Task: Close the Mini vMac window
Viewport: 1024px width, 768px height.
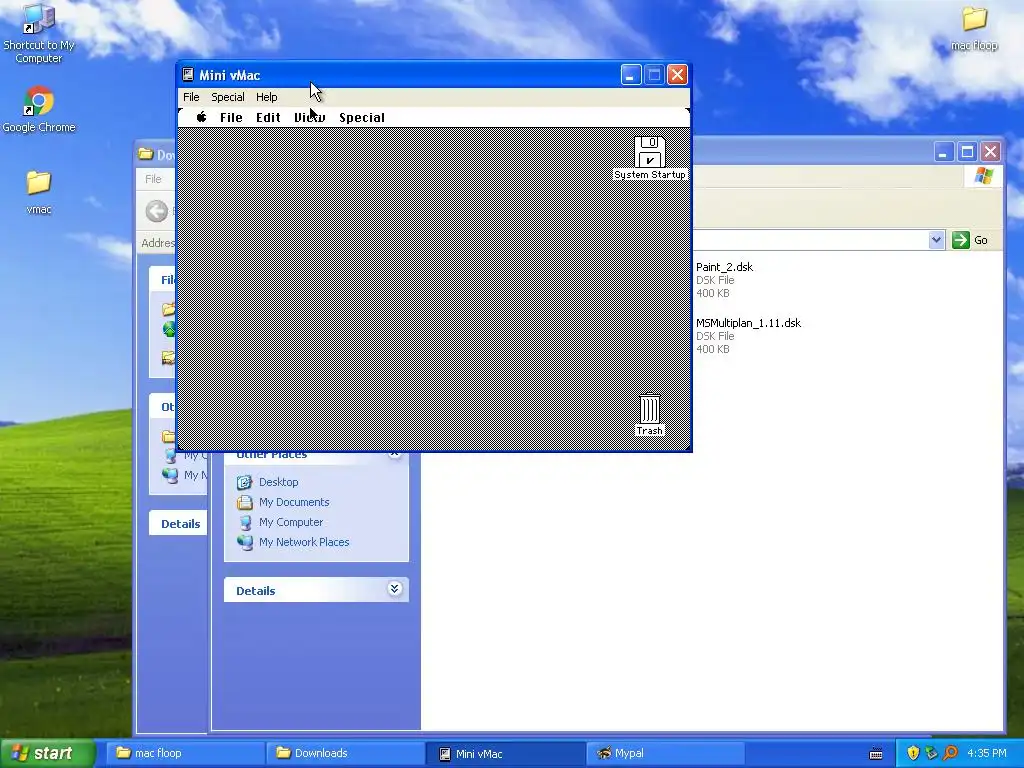Action: [x=677, y=75]
